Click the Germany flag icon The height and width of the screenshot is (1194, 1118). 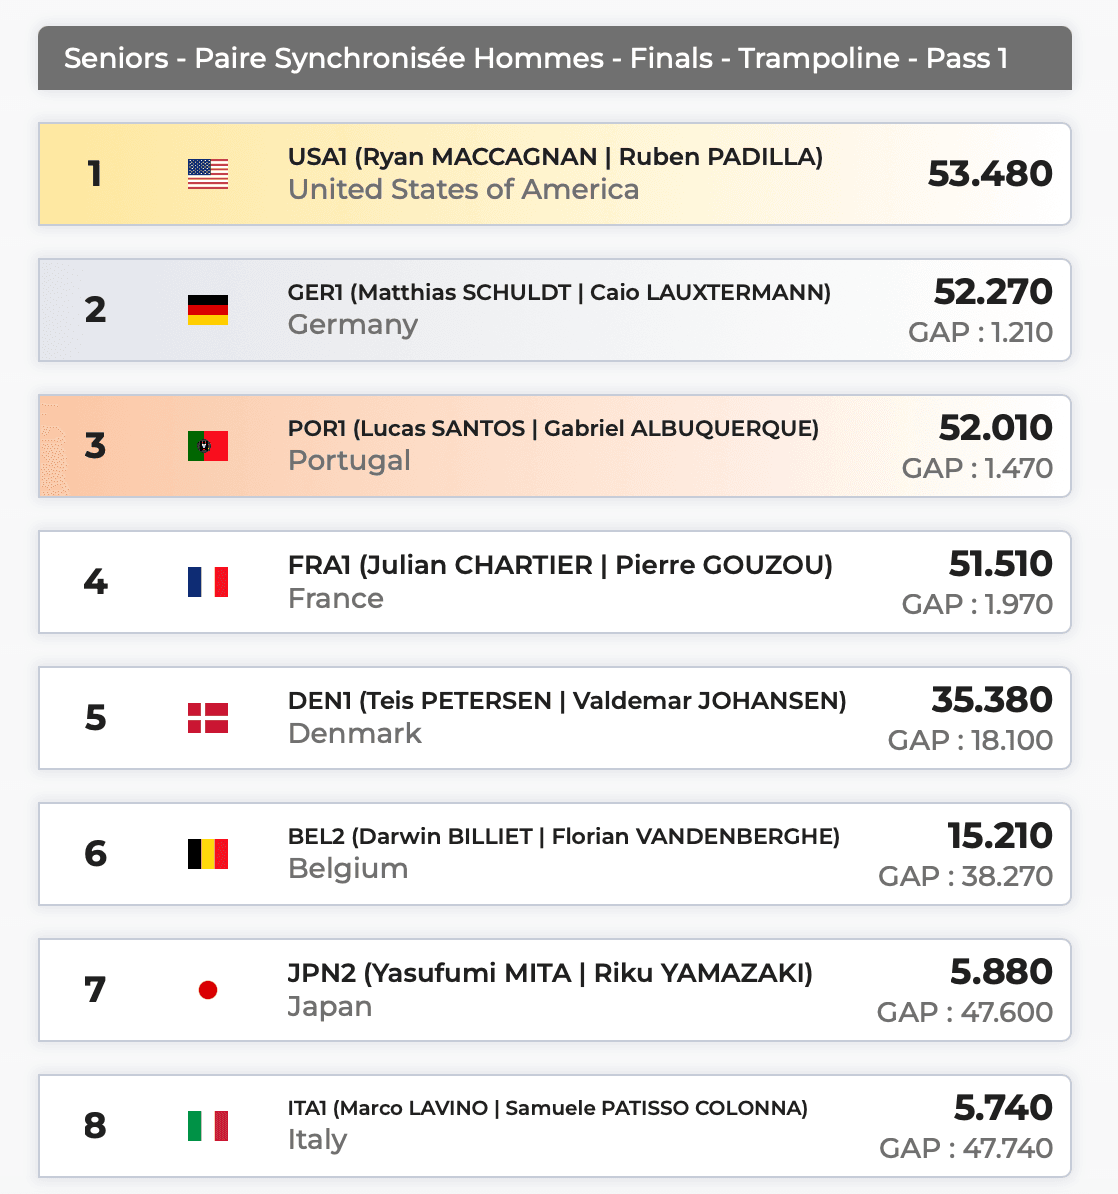(208, 310)
